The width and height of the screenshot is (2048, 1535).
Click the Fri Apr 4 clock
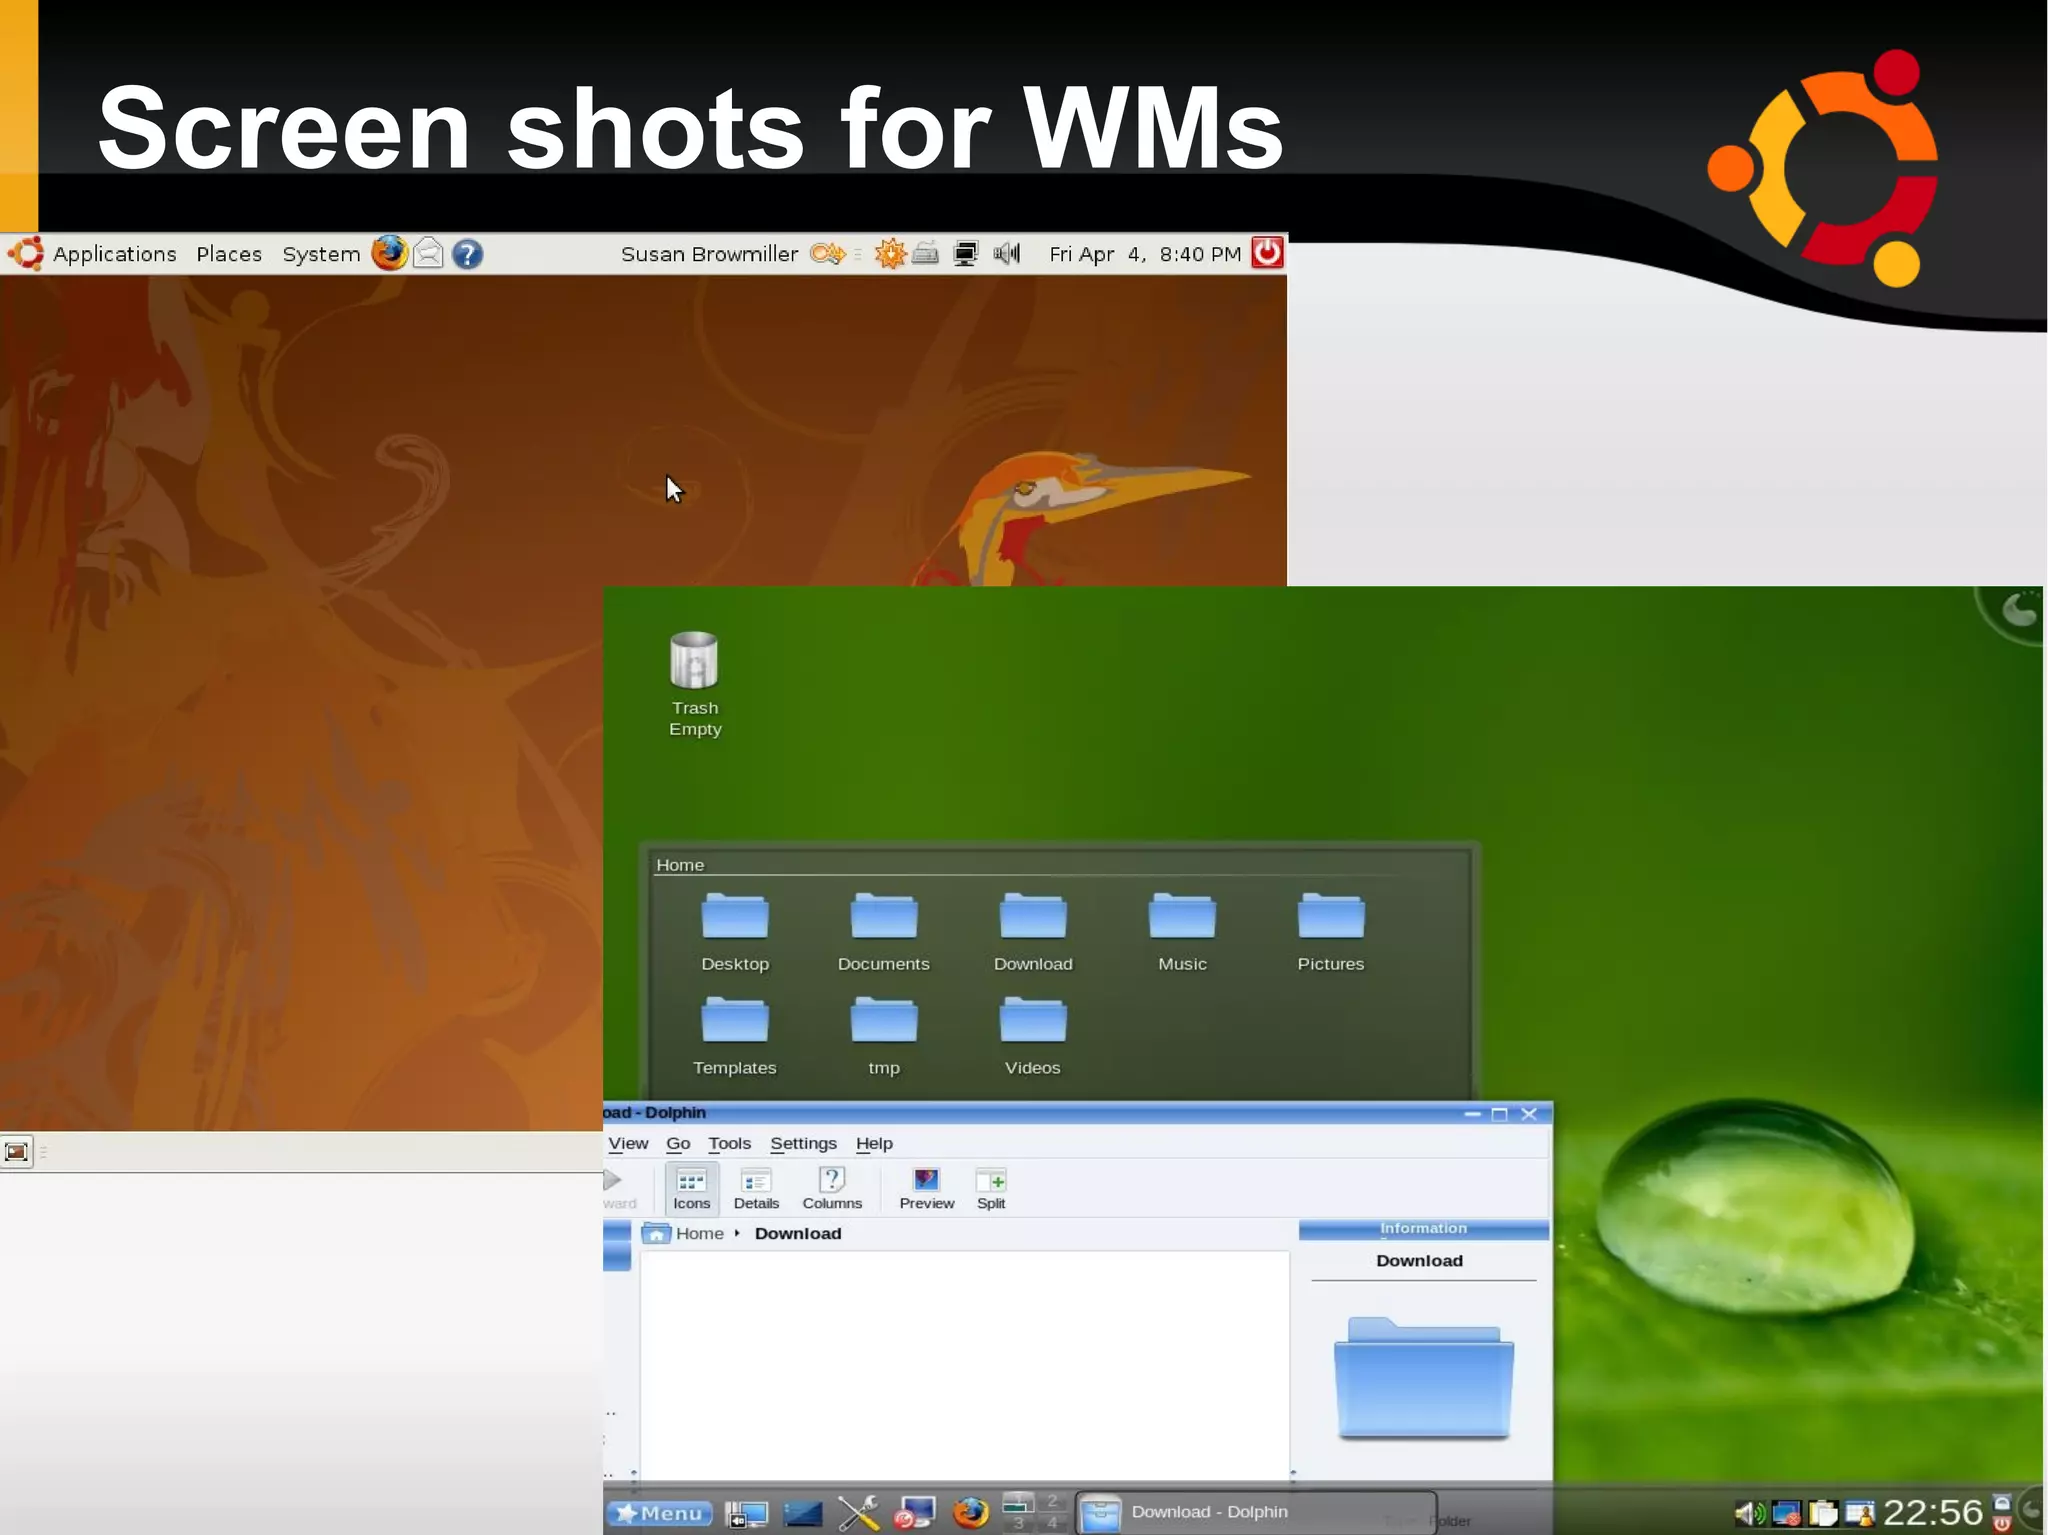click(1145, 254)
